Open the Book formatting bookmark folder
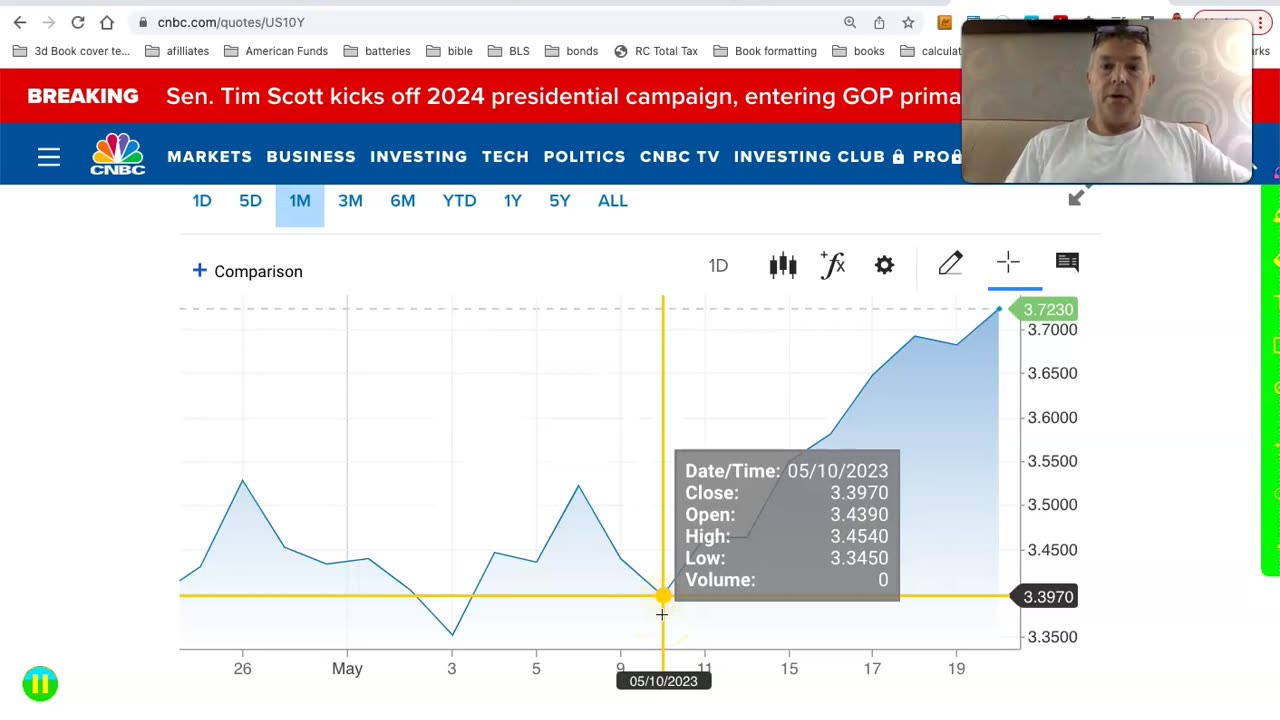 (765, 51)
